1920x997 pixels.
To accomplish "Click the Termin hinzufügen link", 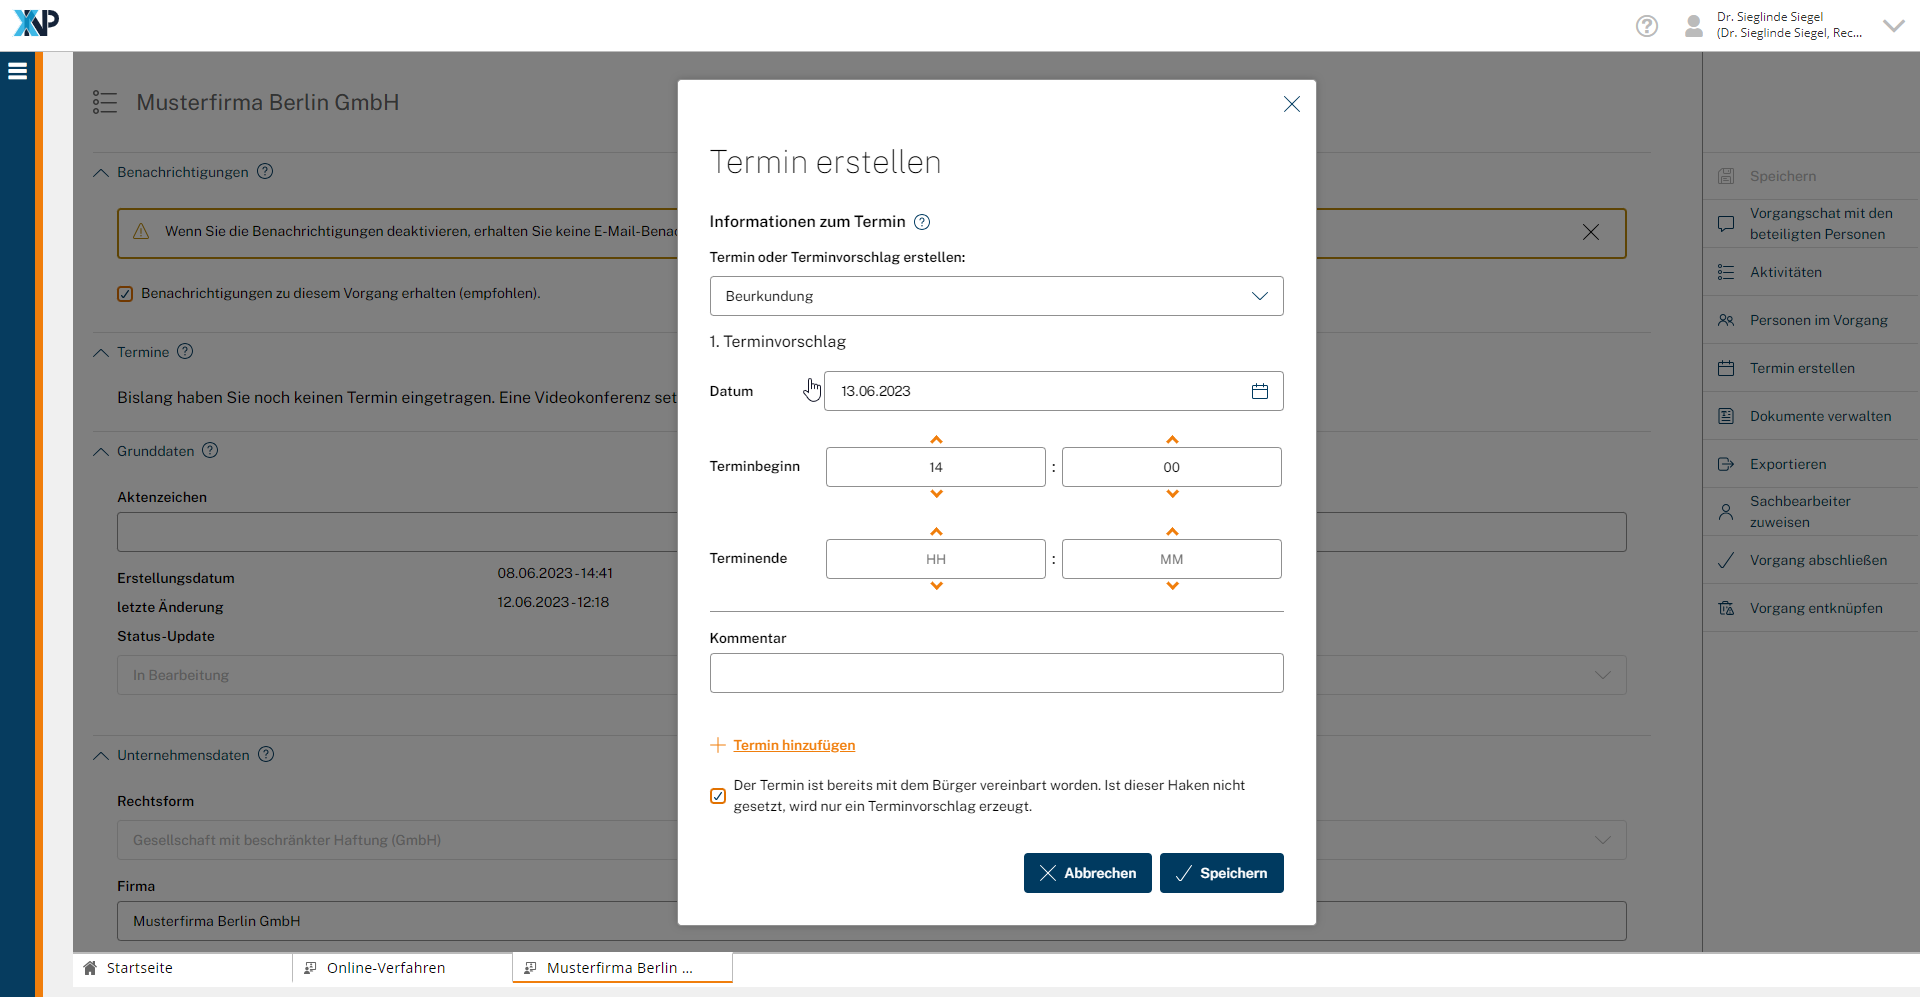I will point(794,745).
